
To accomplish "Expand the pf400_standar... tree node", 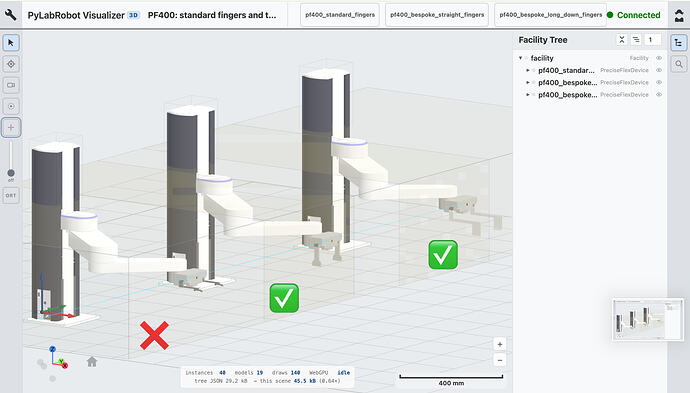I will click(528, 70).
